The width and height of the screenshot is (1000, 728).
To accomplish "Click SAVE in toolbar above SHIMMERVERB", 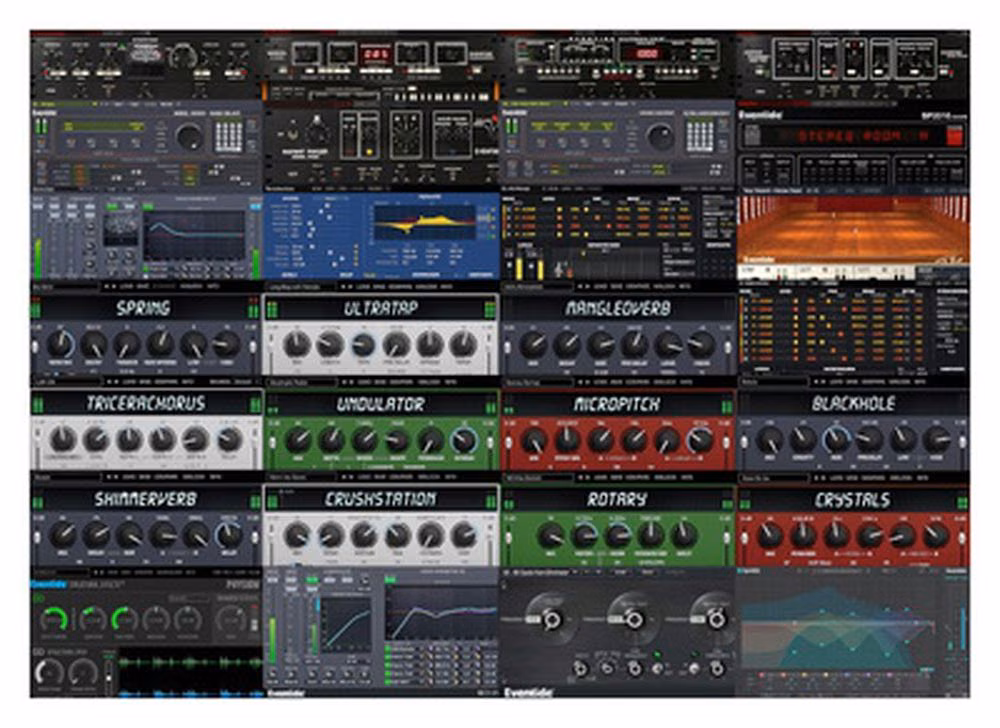I will (x=143, y=477).
